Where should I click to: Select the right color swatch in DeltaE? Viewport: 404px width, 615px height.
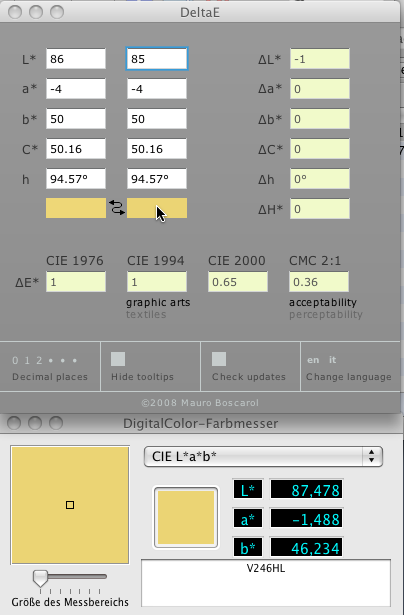tap(157, 208)
